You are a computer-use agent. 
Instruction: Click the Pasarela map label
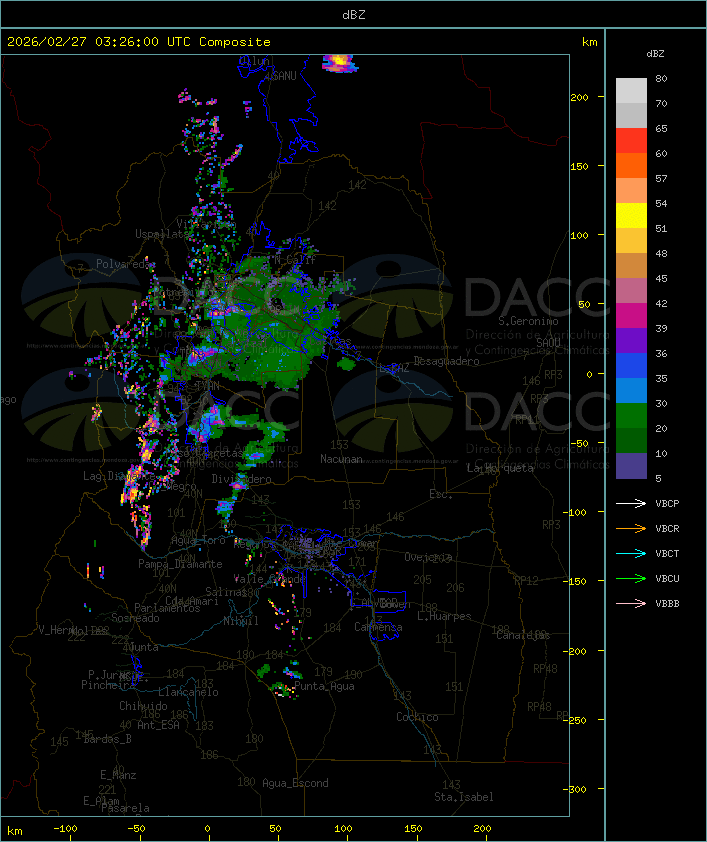pyautogui.click(x=125, y=808)
